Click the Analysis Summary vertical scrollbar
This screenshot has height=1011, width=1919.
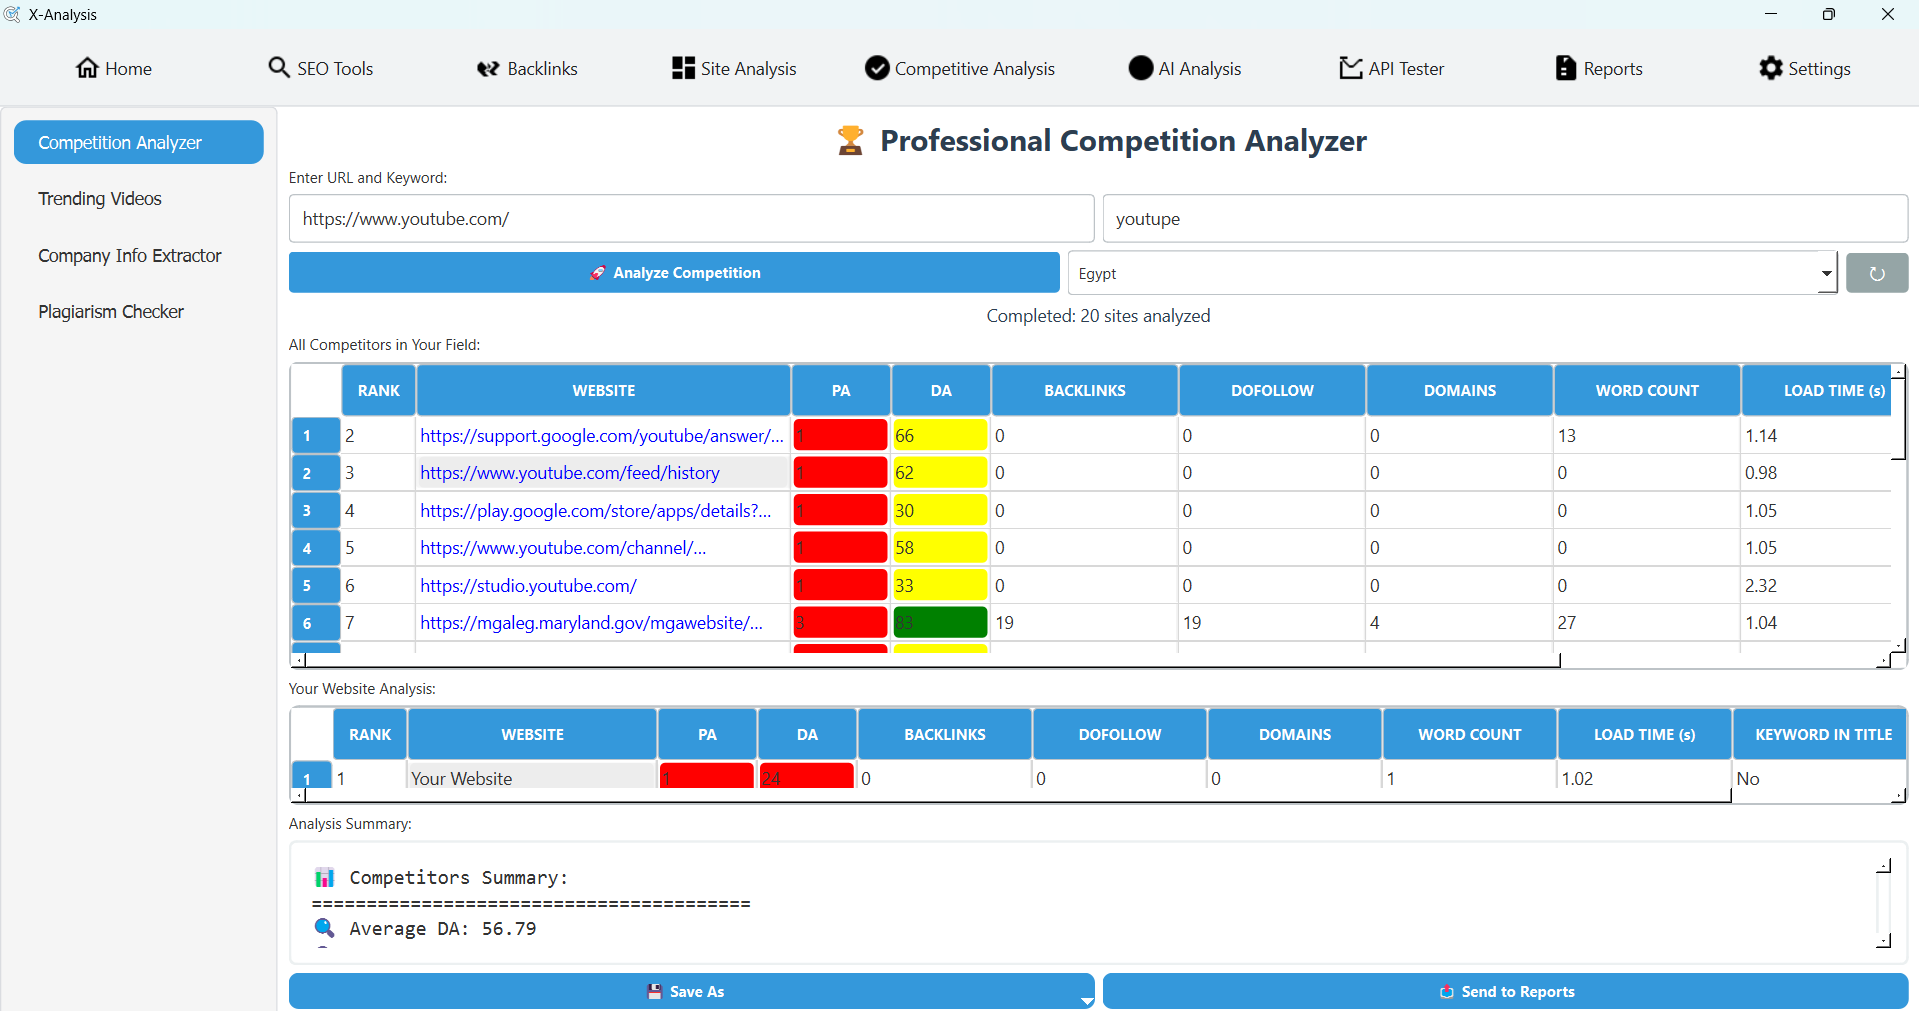(1884, 904)
